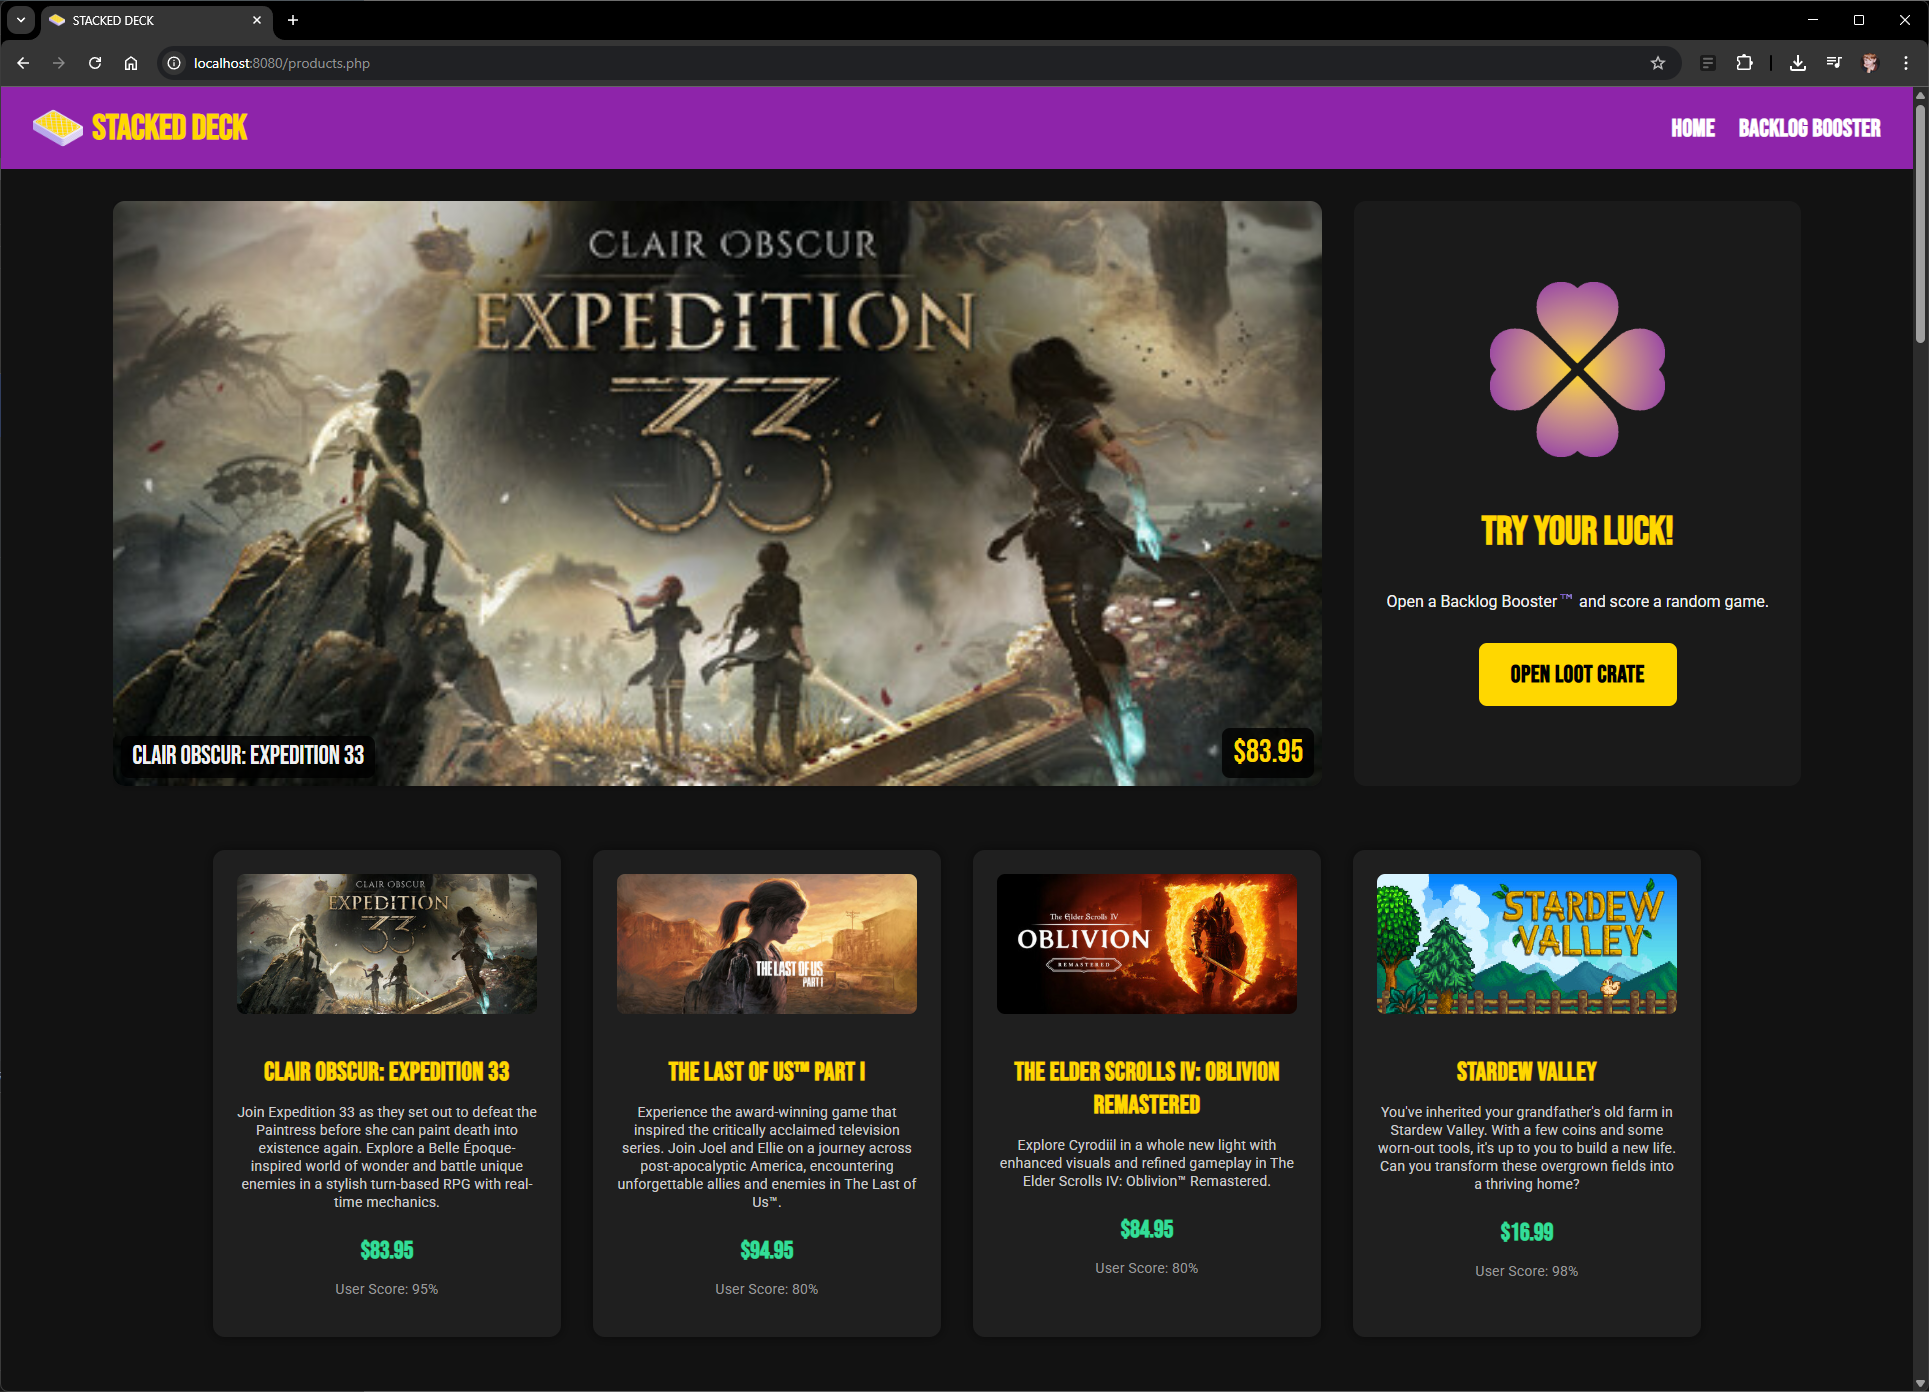Click the $94.95 price

coord(767,1250)
